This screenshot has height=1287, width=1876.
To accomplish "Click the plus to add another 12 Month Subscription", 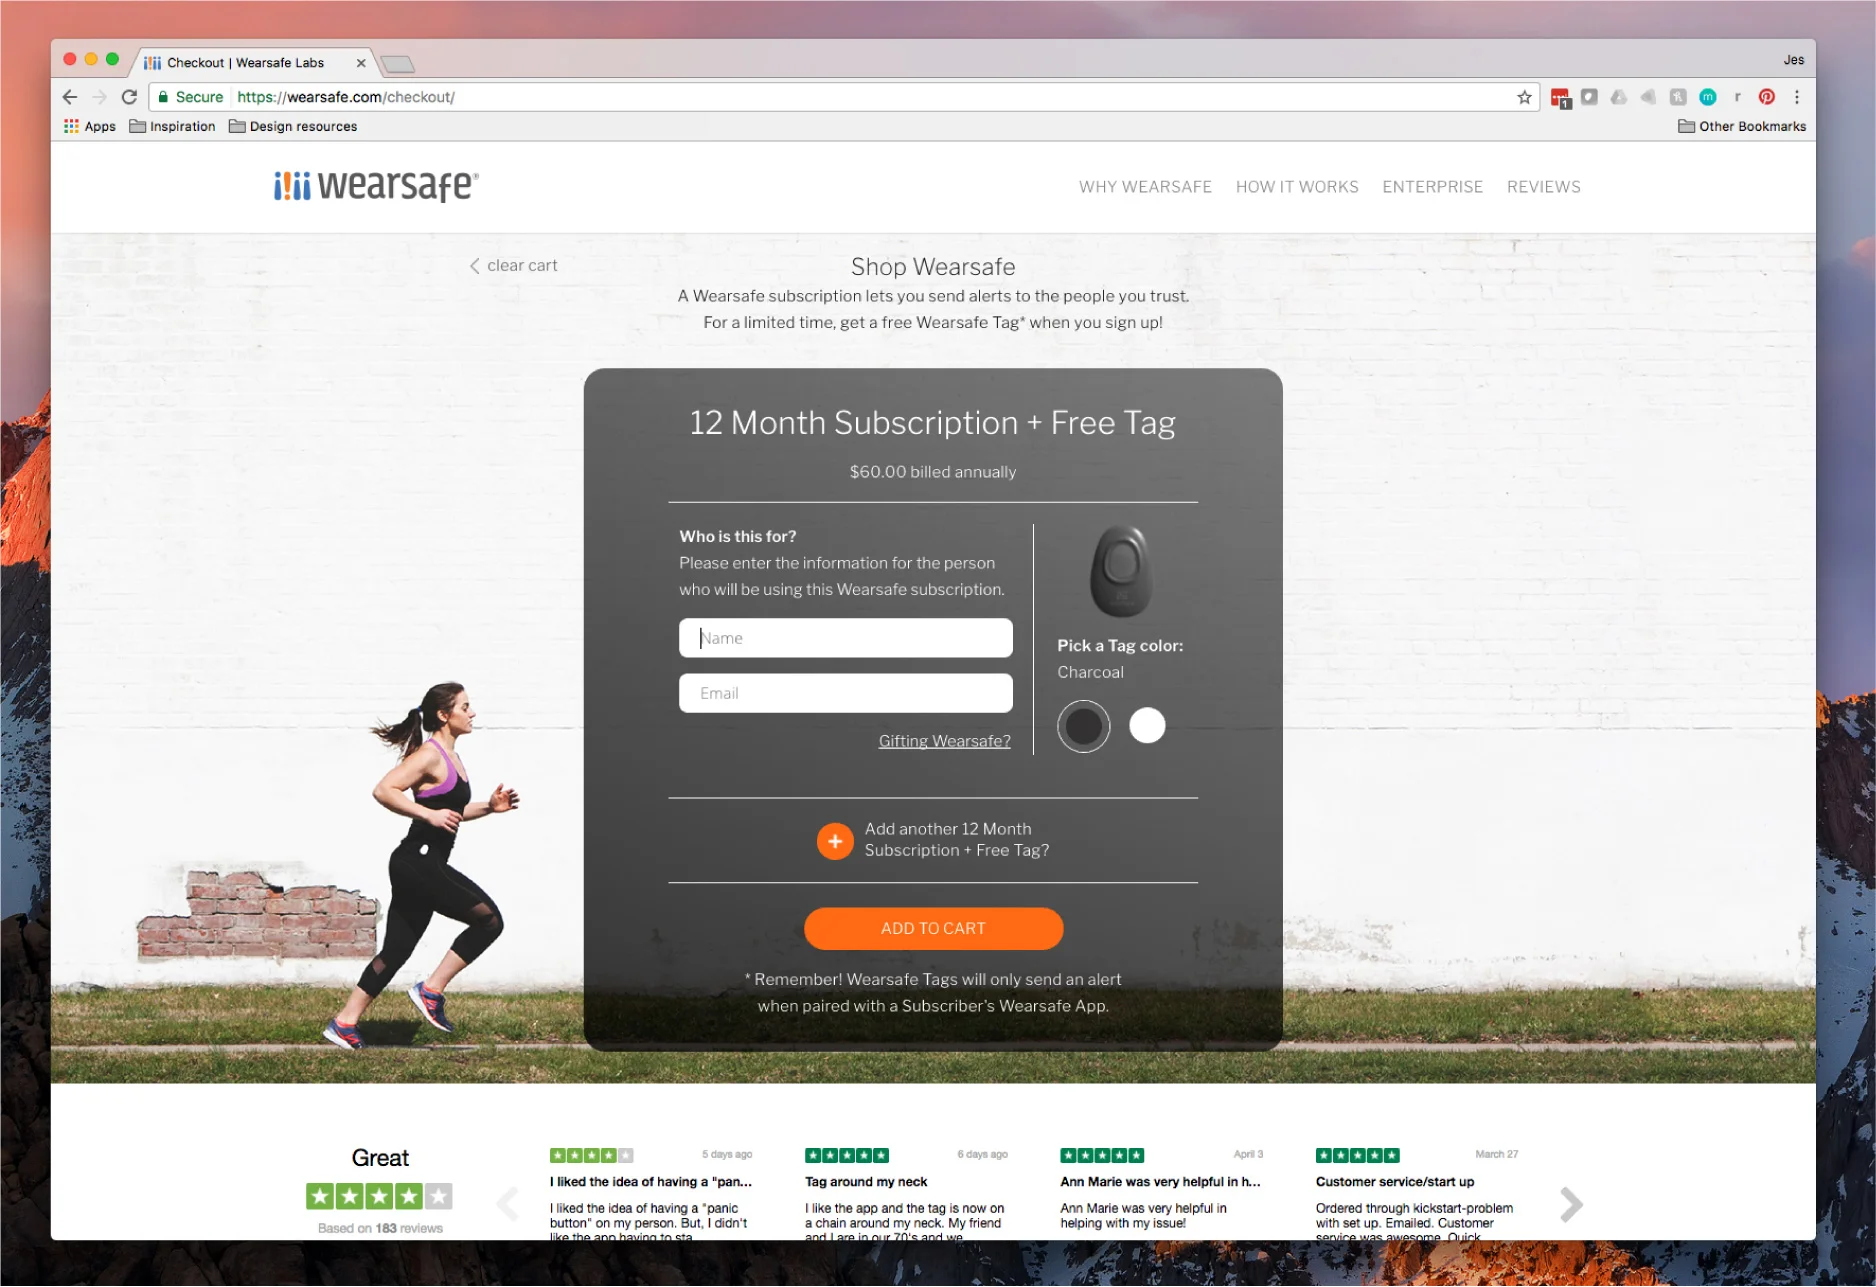I will (835, 840).
